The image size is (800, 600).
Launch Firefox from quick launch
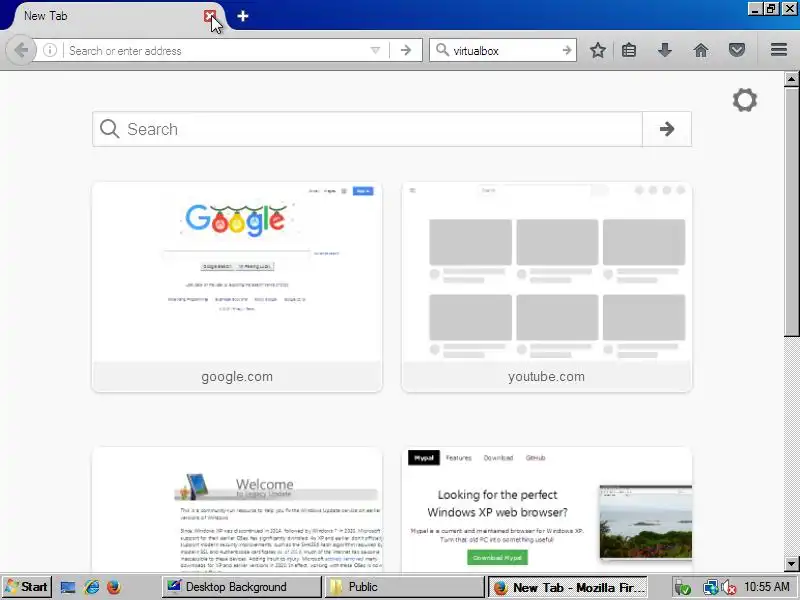coord(114,587)
